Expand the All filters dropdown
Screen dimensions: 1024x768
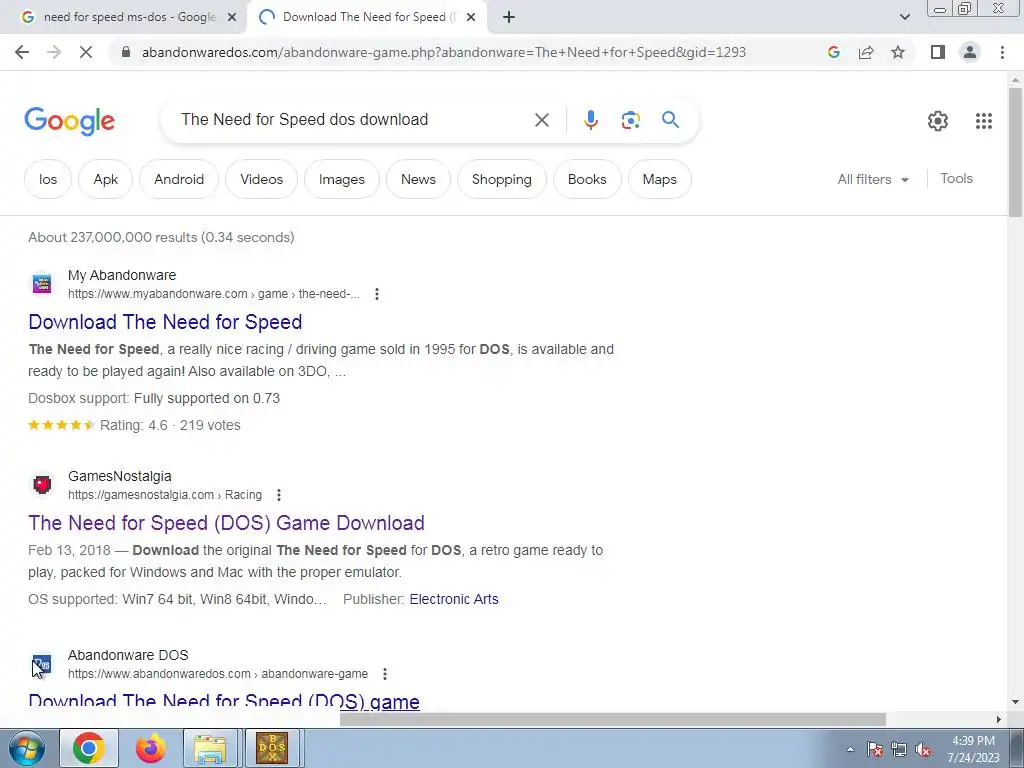click(873, 179)
